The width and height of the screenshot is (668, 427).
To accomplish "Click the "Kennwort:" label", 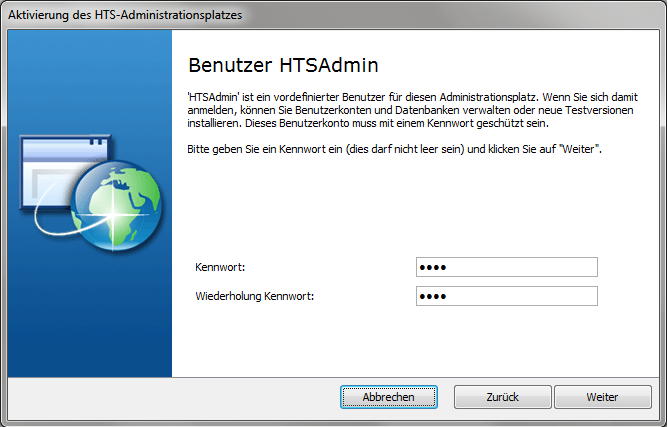I will coord(220,267).
